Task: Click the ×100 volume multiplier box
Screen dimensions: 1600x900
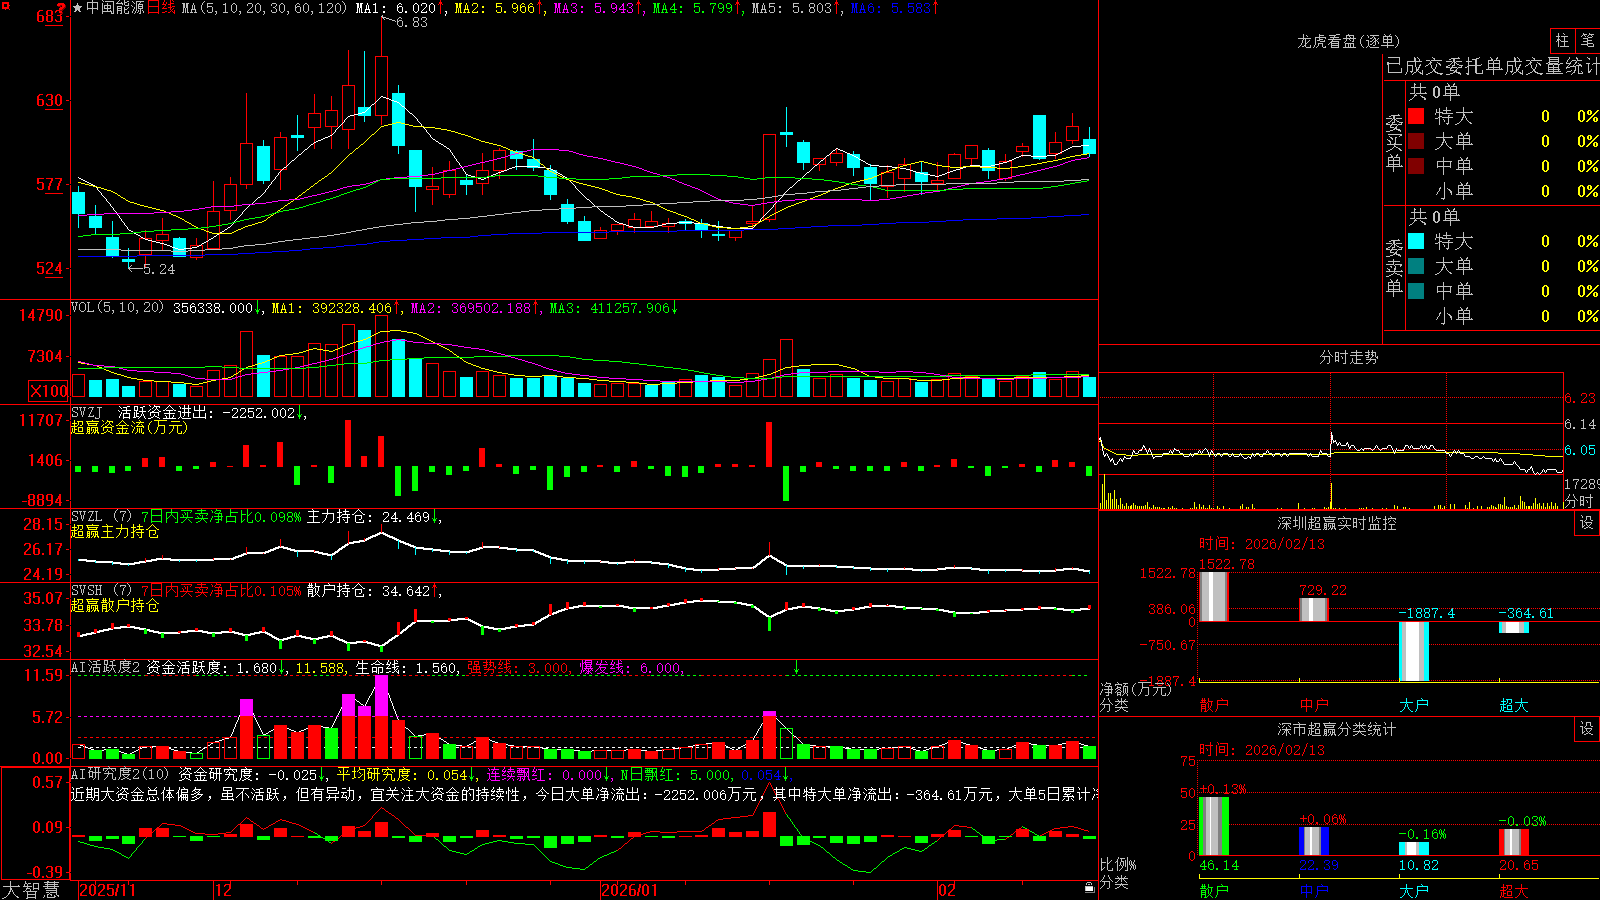Action: click(49, 391)
